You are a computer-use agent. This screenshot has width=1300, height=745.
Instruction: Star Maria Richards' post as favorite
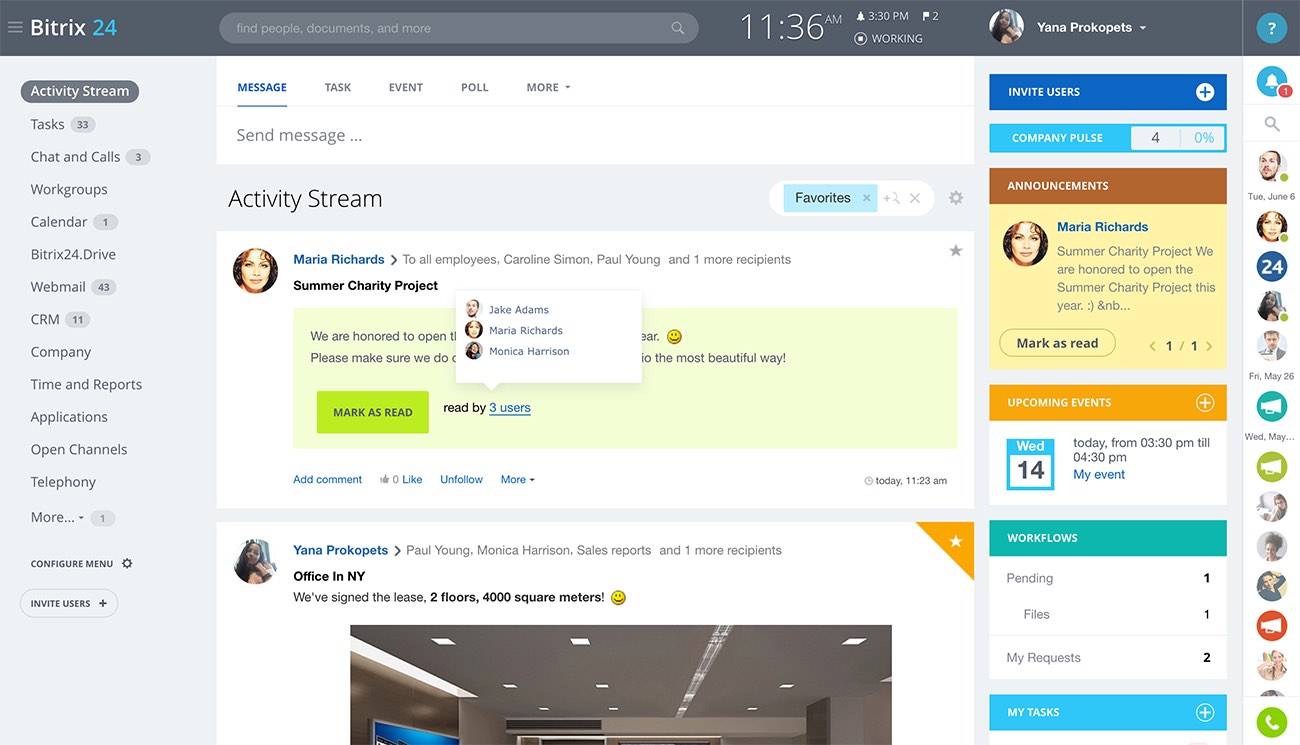955,251
